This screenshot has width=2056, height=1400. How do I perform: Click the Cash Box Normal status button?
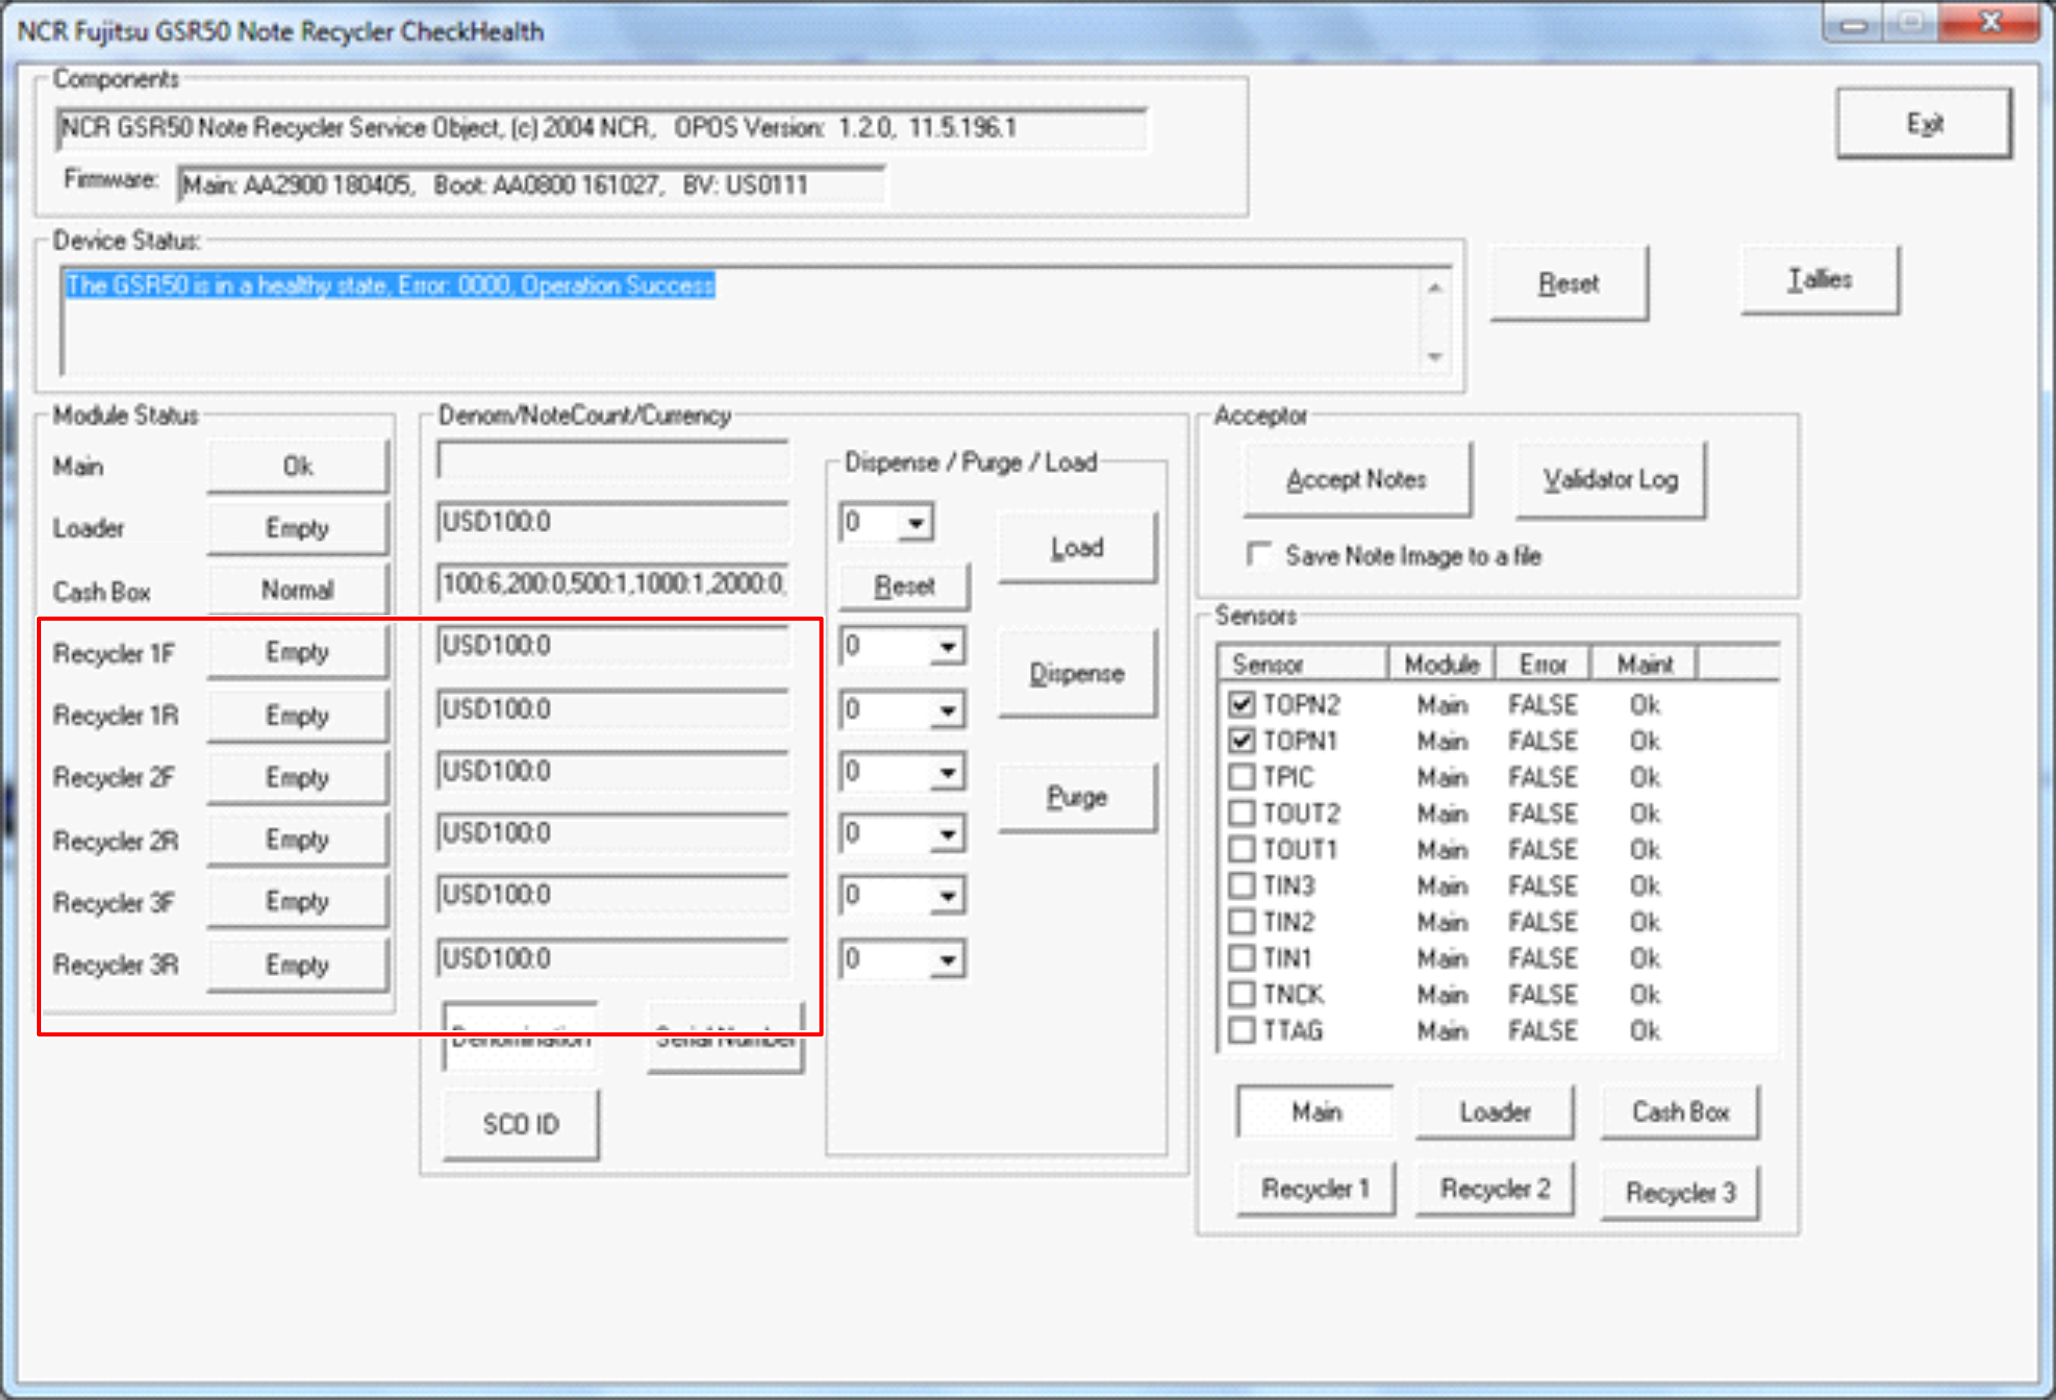point(297,590)
